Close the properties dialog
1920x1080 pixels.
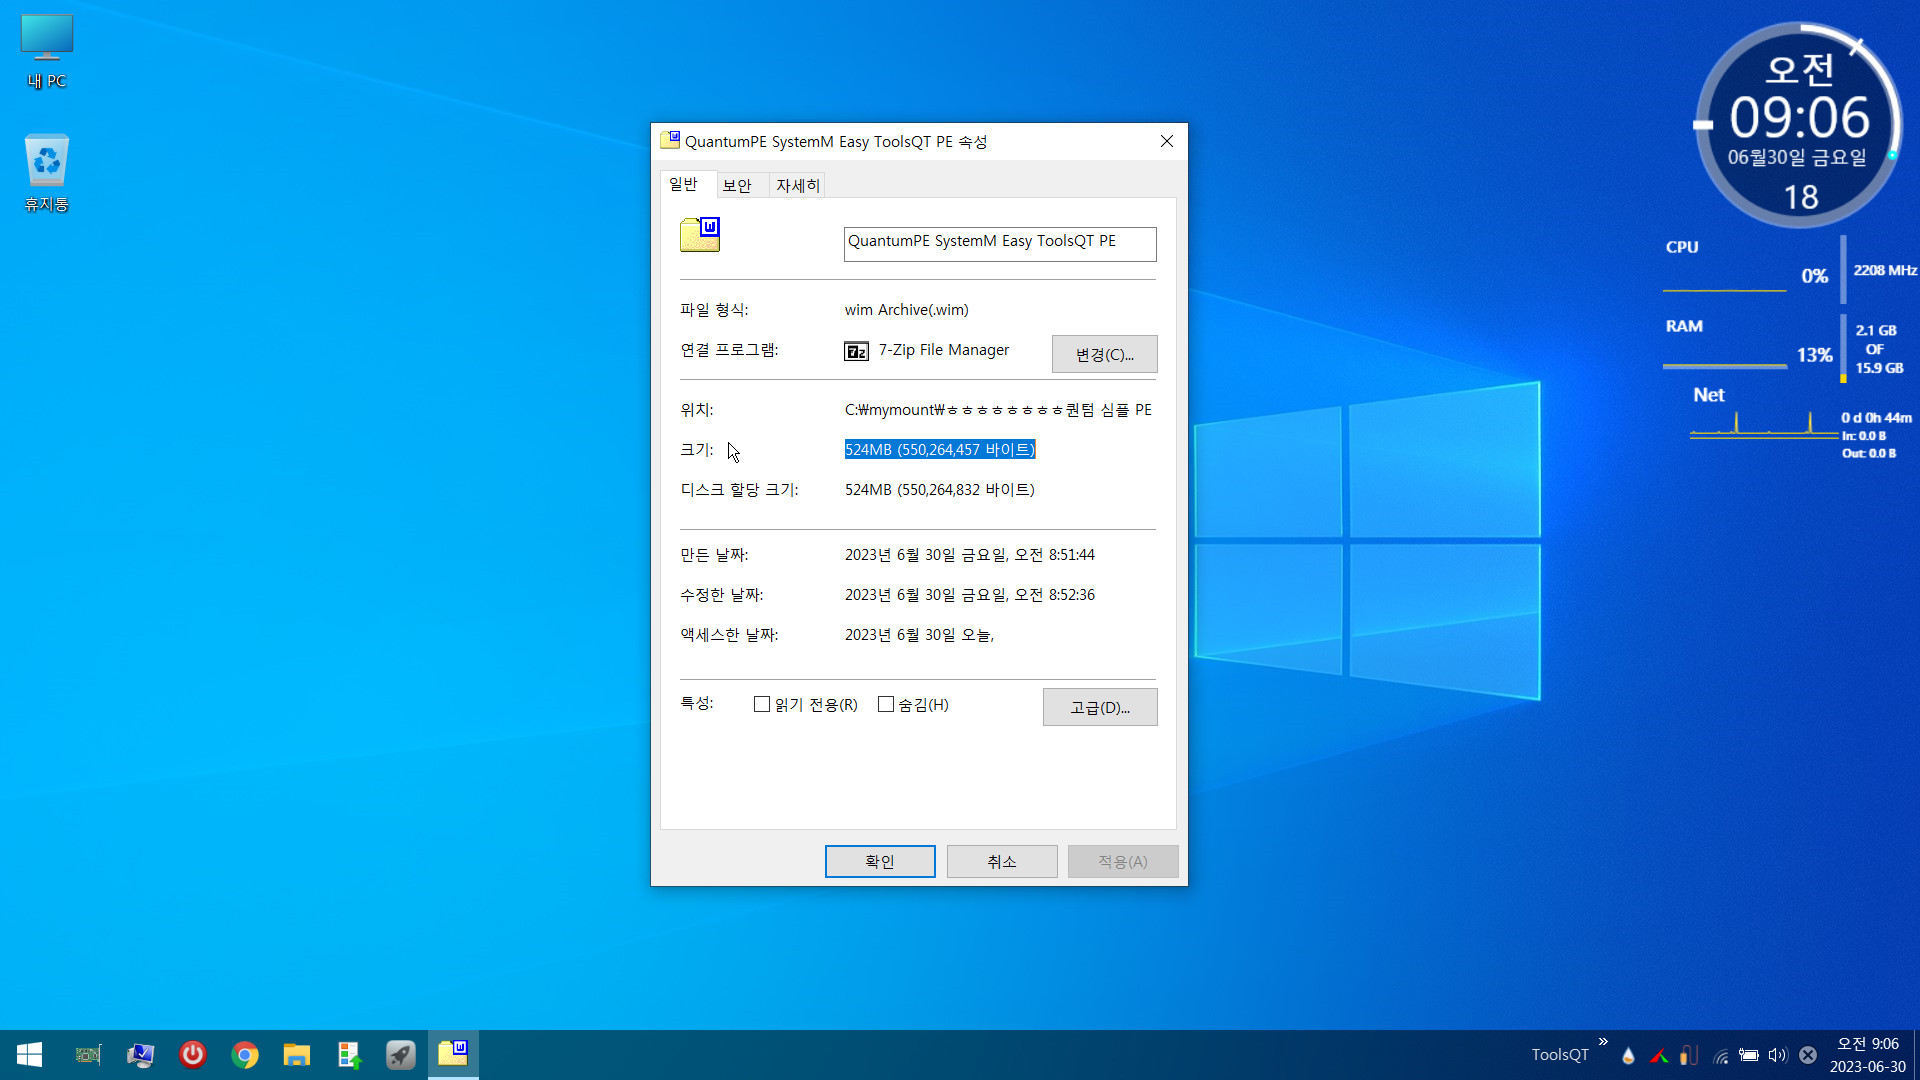tap(1167, 141)
